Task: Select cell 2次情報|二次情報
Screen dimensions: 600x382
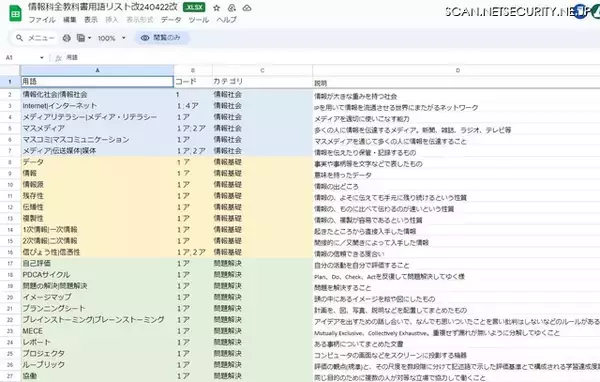Action: pyautogui.click(x=97, y=241)
